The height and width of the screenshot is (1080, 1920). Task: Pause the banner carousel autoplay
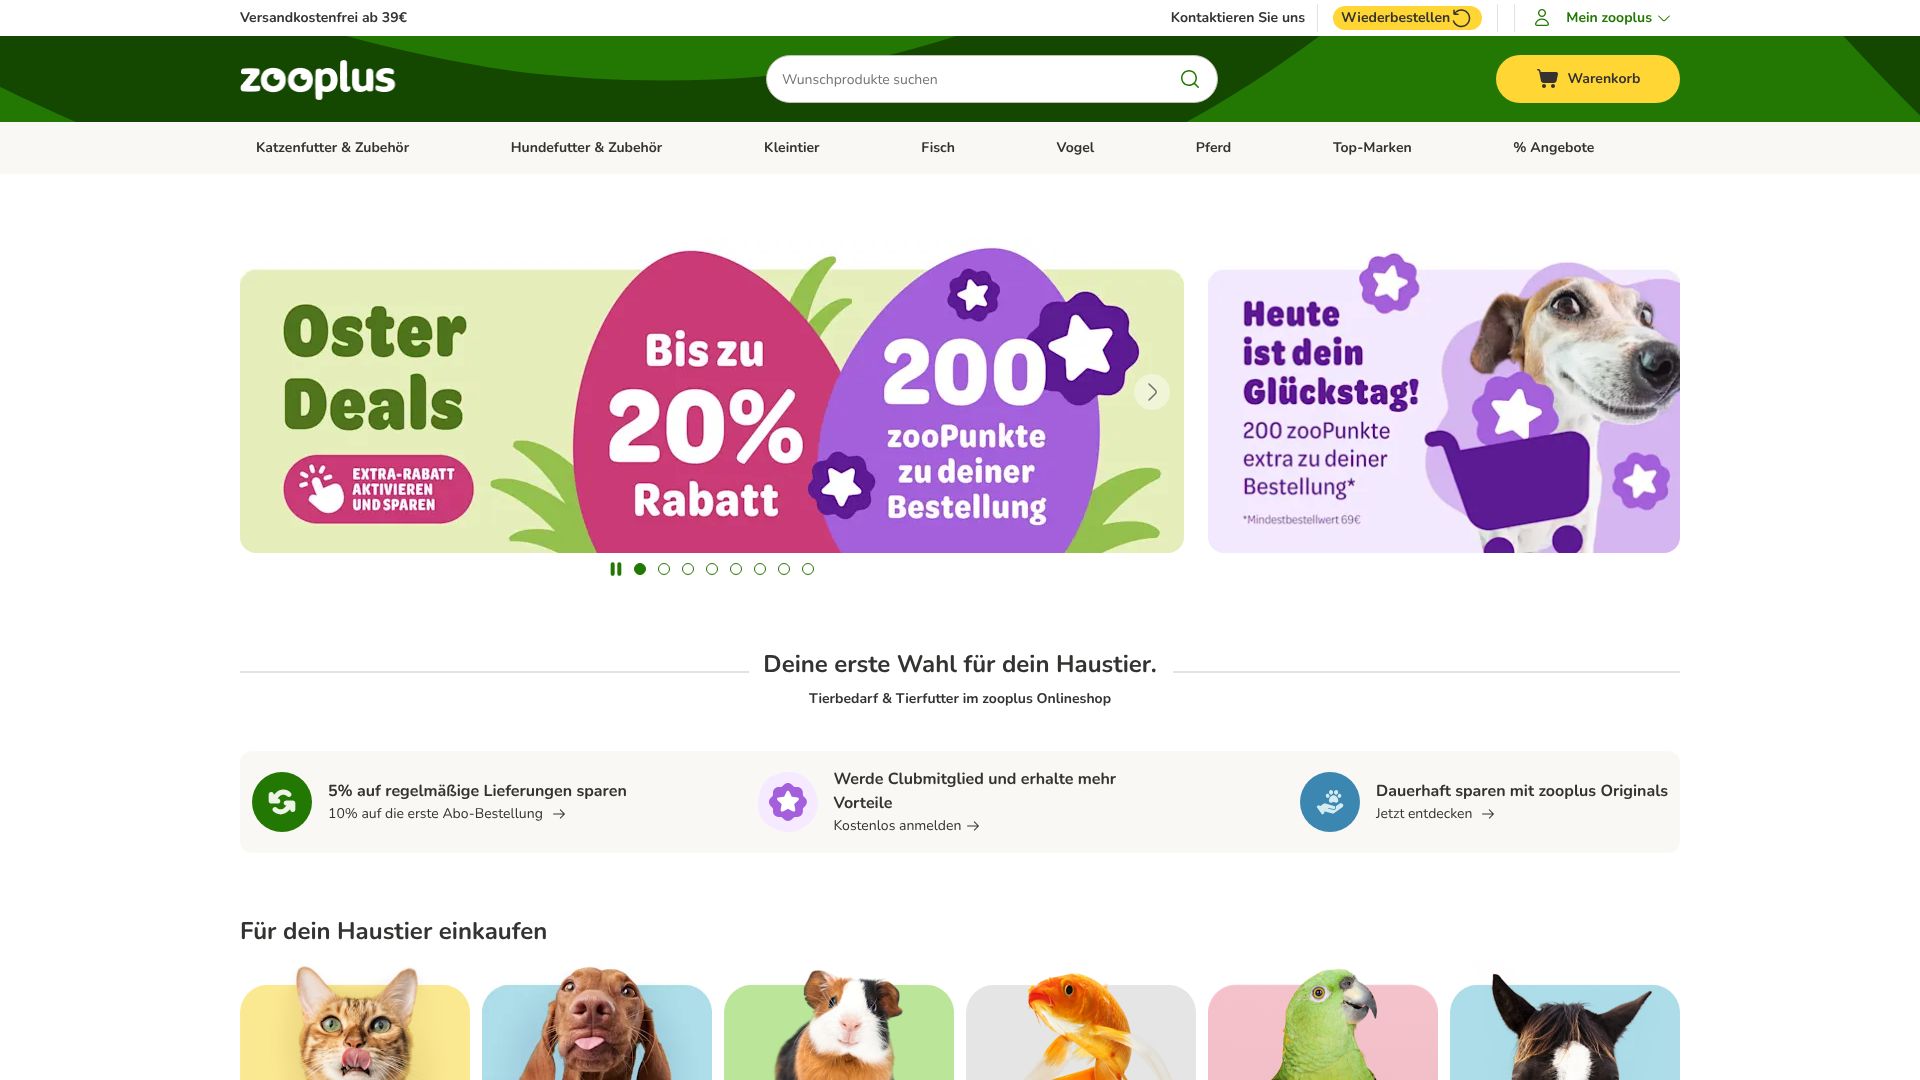[616, 569]
